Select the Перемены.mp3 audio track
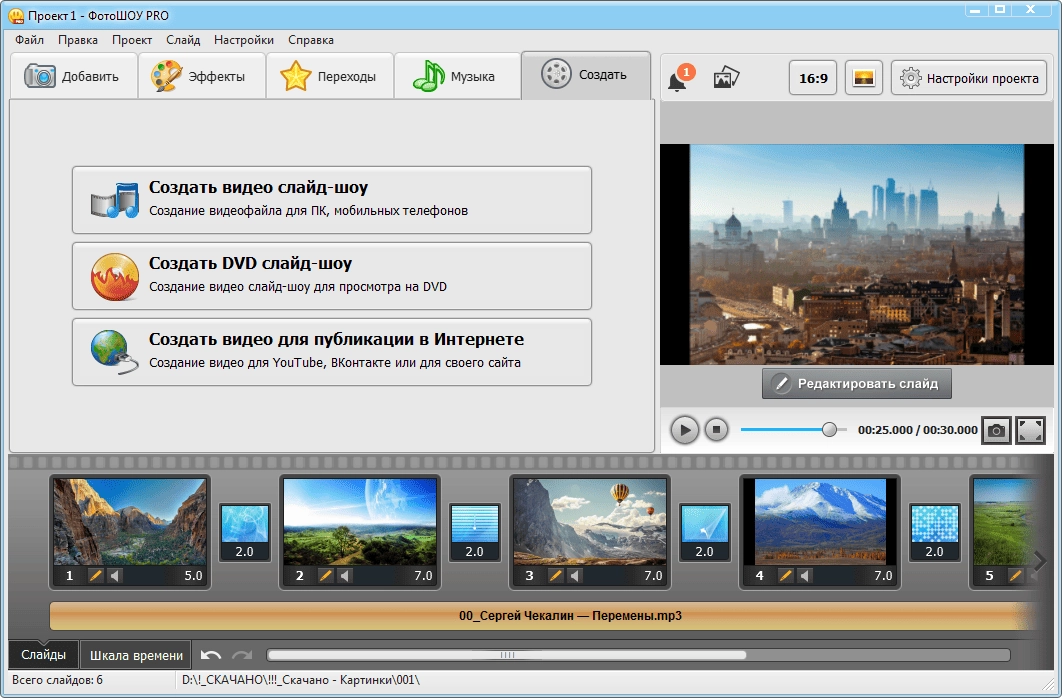This screenshot has width=1062, height=698. (x=544, y=615)
